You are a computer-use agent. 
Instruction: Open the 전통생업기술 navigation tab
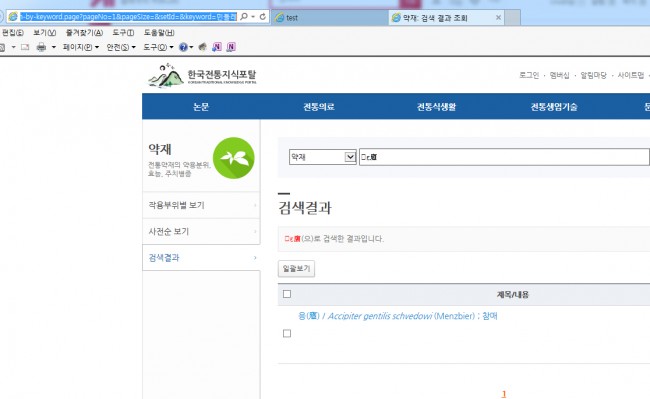point(554,107)
